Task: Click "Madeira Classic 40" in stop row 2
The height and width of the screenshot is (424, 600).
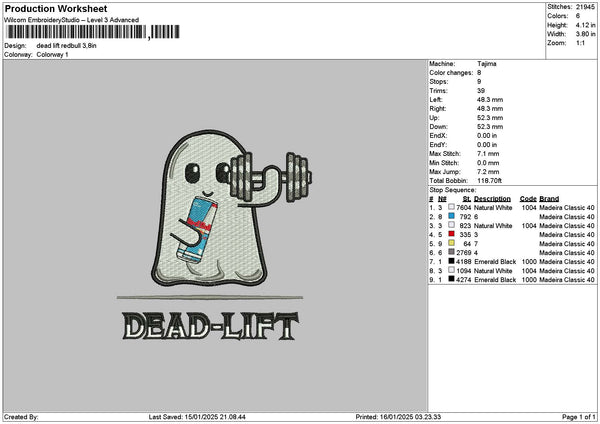Action: point(567,217)
